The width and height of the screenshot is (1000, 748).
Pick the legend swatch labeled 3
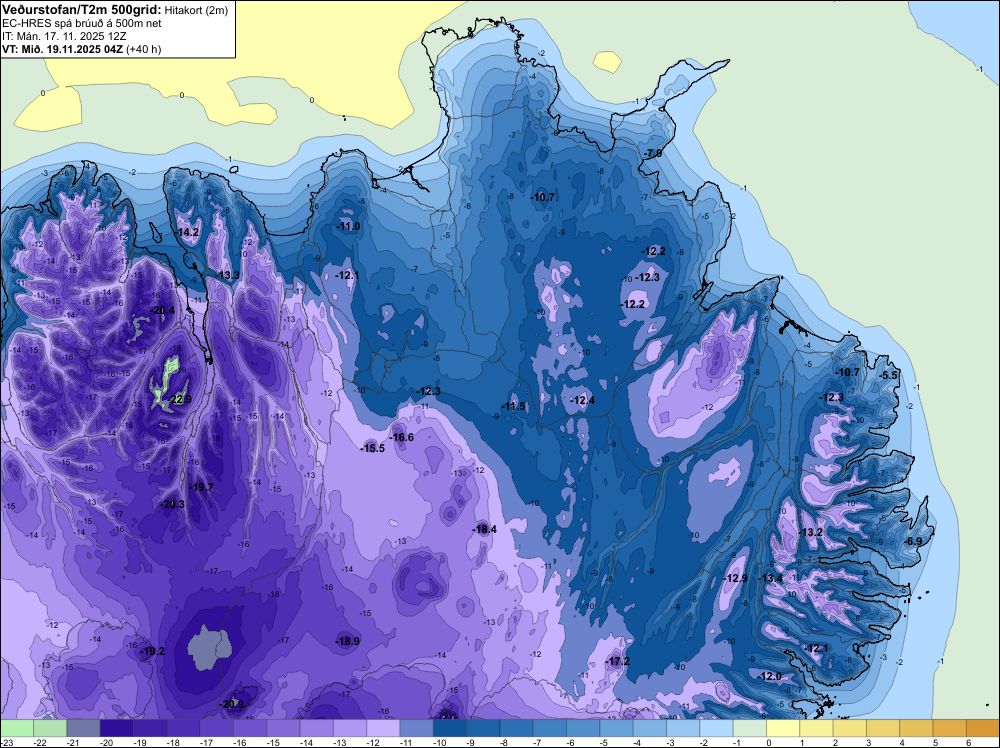[883, 728]
